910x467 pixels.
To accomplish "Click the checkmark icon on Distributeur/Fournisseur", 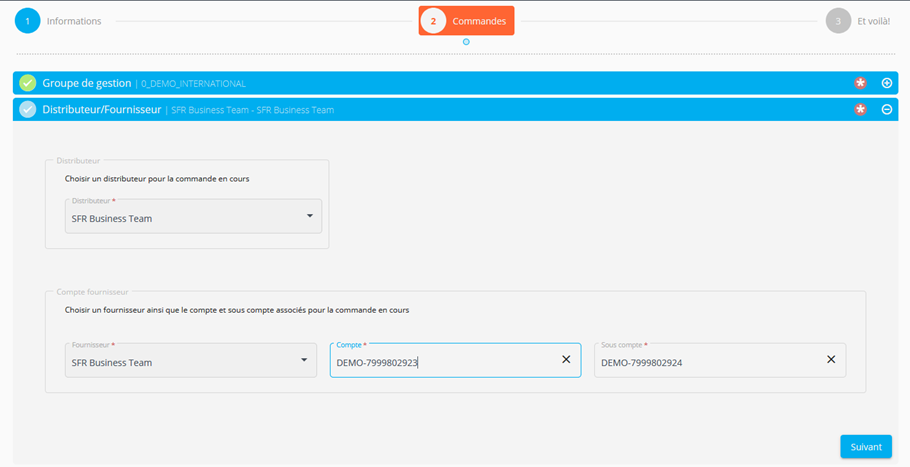I will coord(28,109).
